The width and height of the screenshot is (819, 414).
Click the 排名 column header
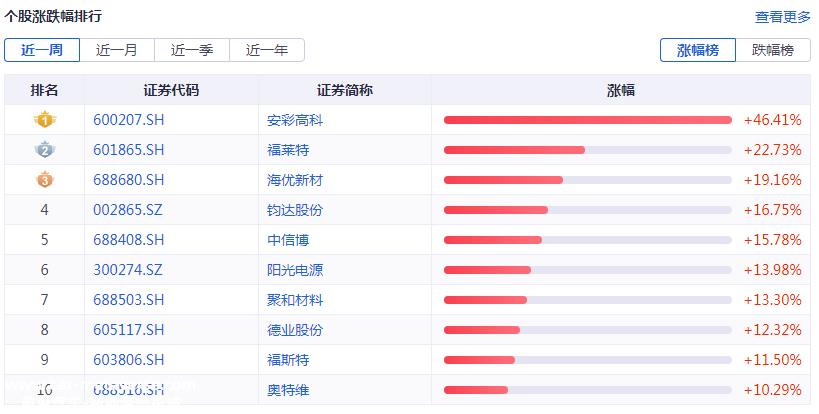pos(44,90)
